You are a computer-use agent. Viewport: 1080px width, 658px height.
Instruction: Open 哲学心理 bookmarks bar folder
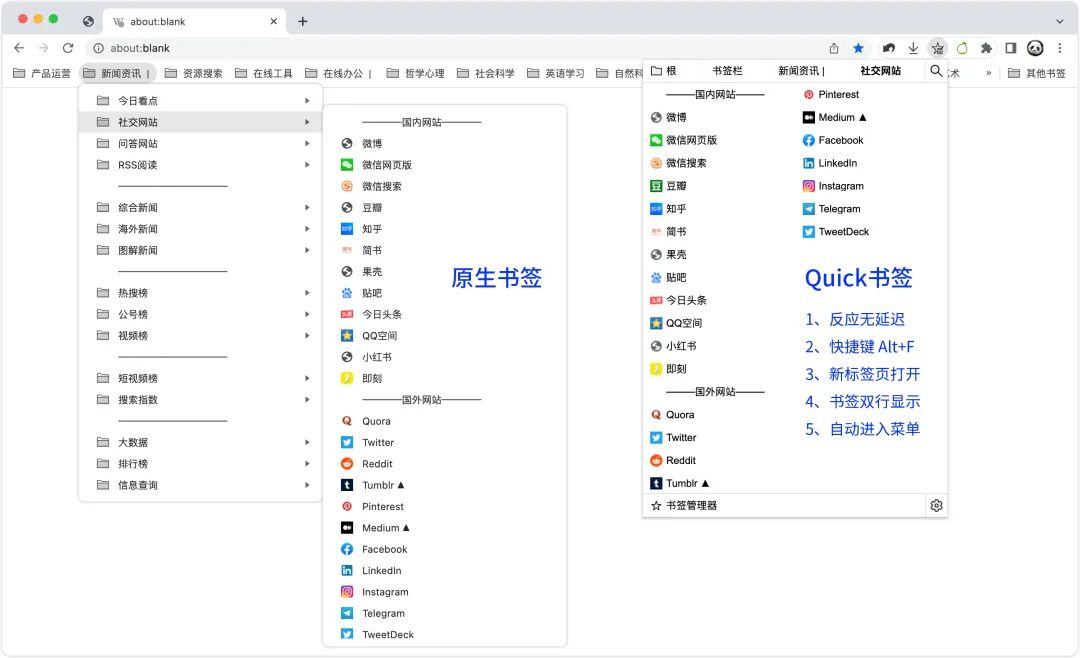(416, 73)
